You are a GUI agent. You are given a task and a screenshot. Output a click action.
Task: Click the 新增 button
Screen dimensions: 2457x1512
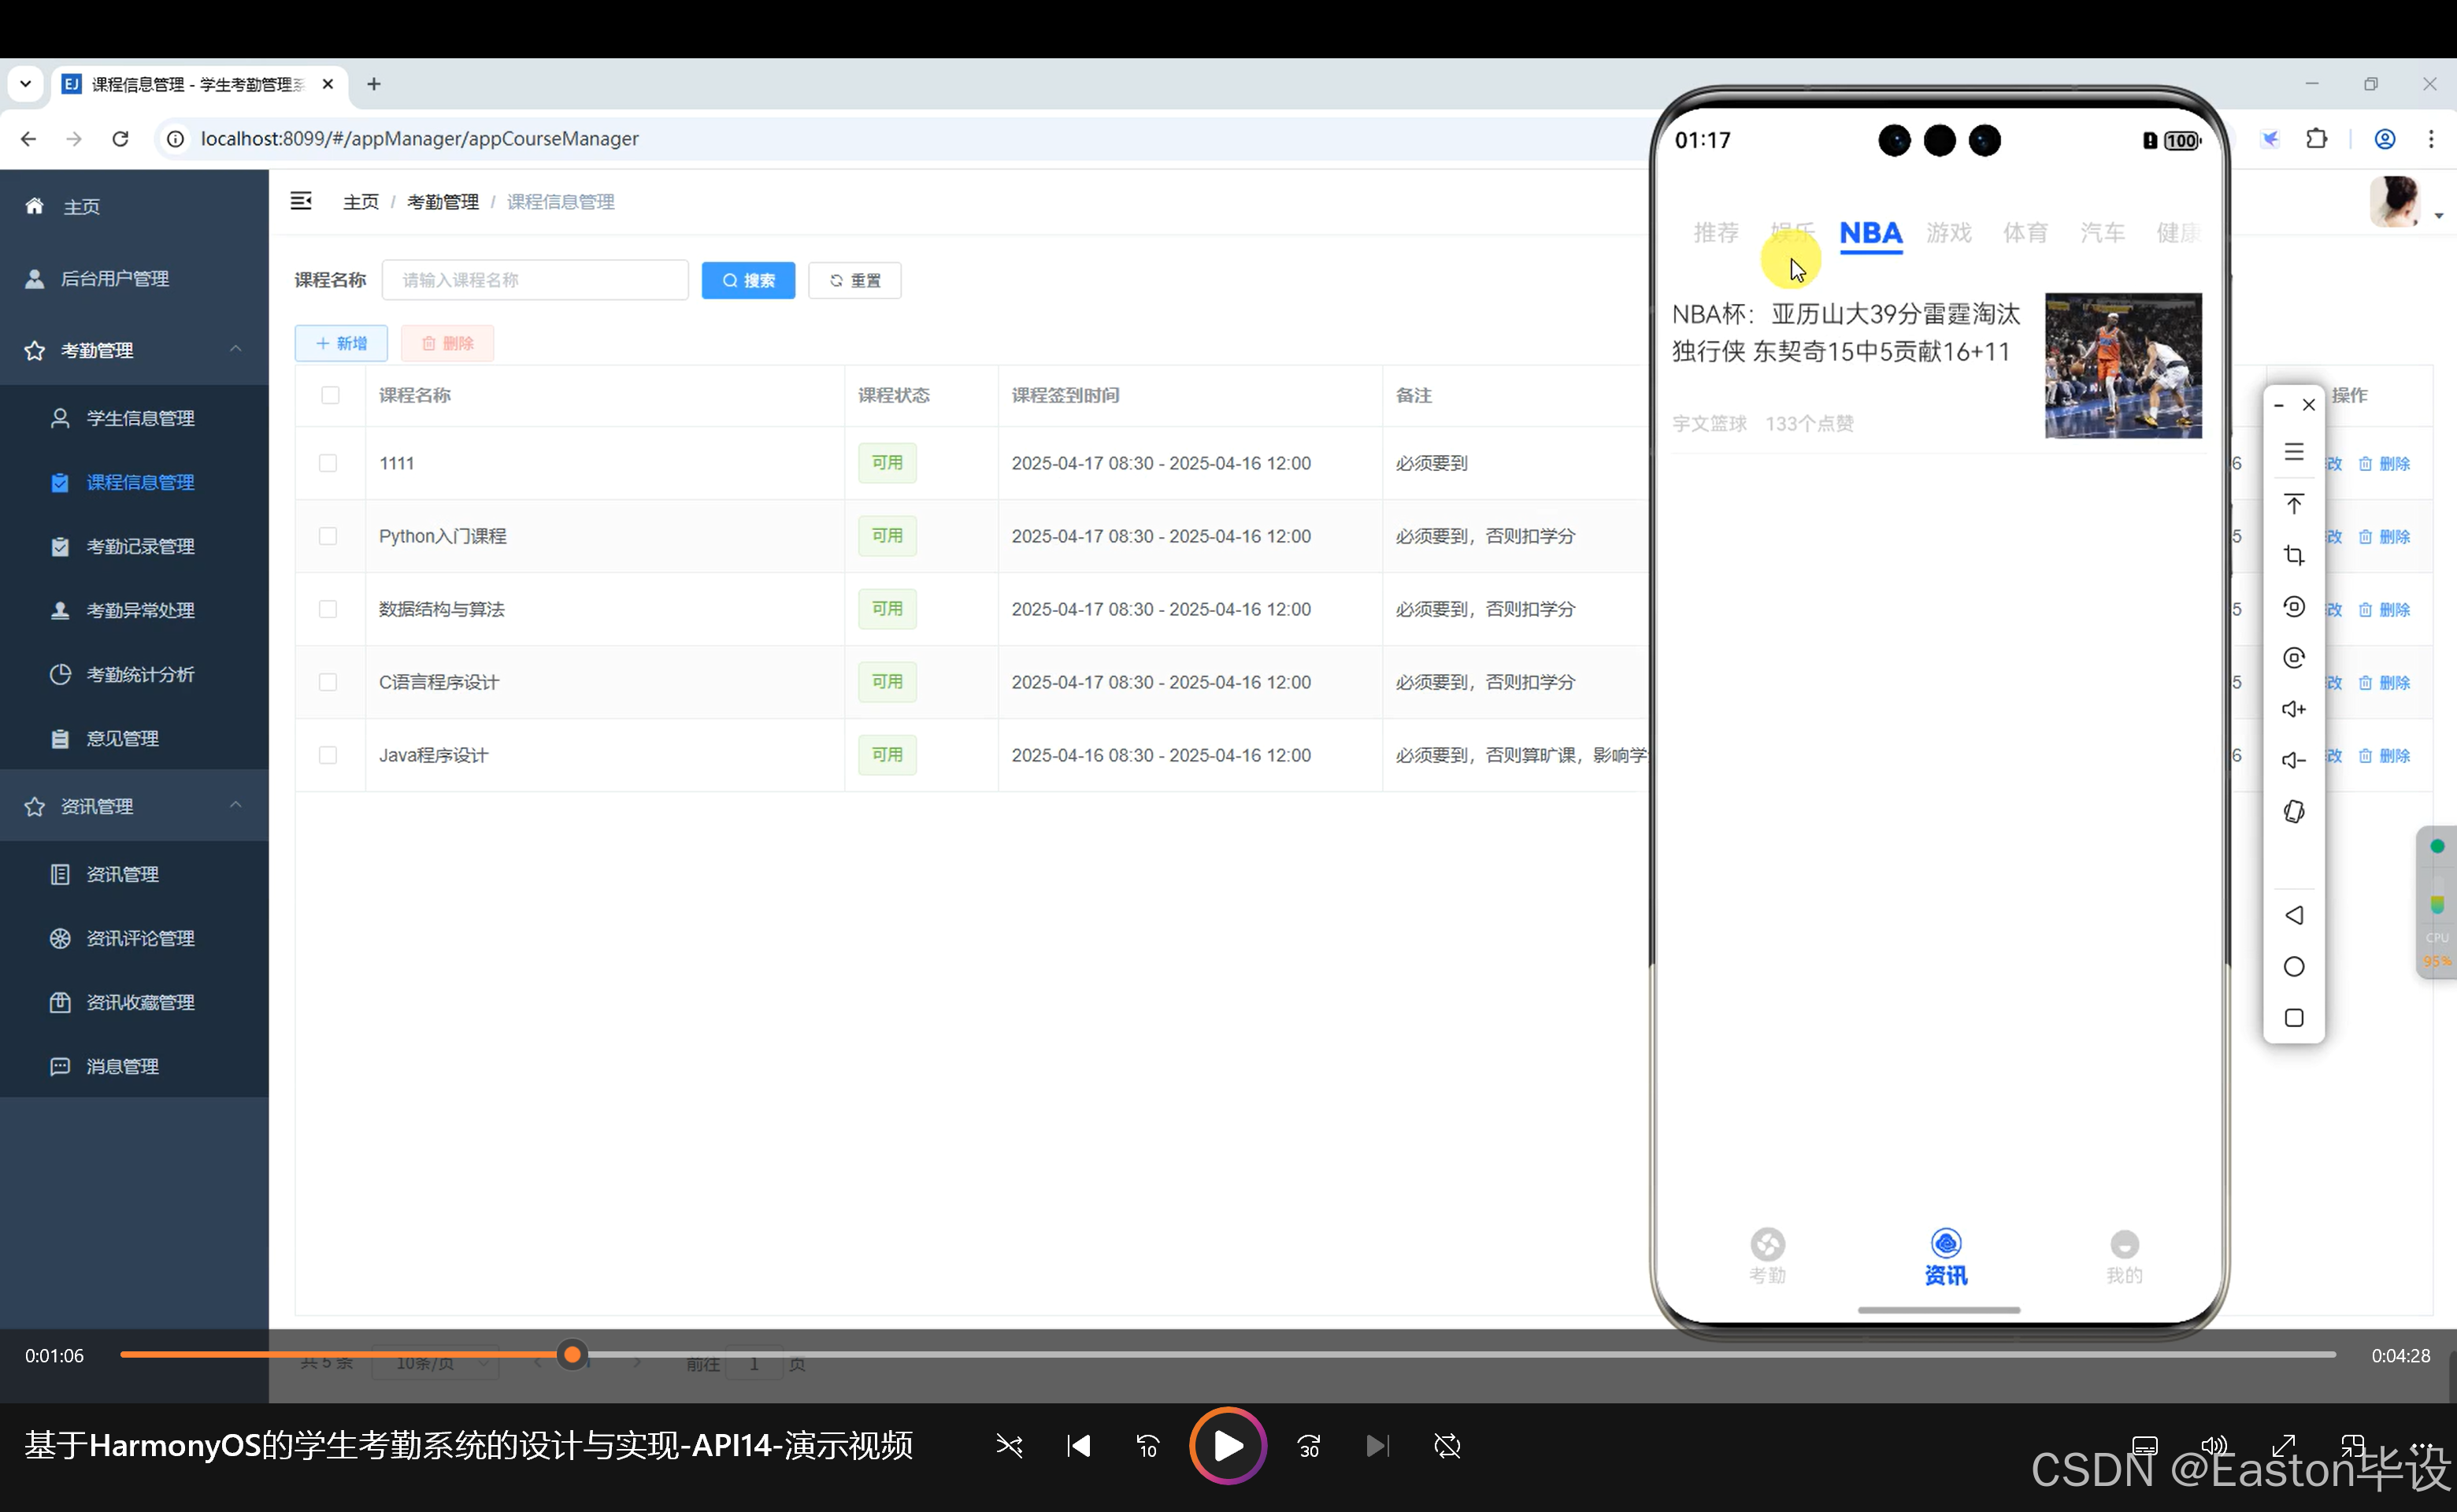tap(341, 343)
